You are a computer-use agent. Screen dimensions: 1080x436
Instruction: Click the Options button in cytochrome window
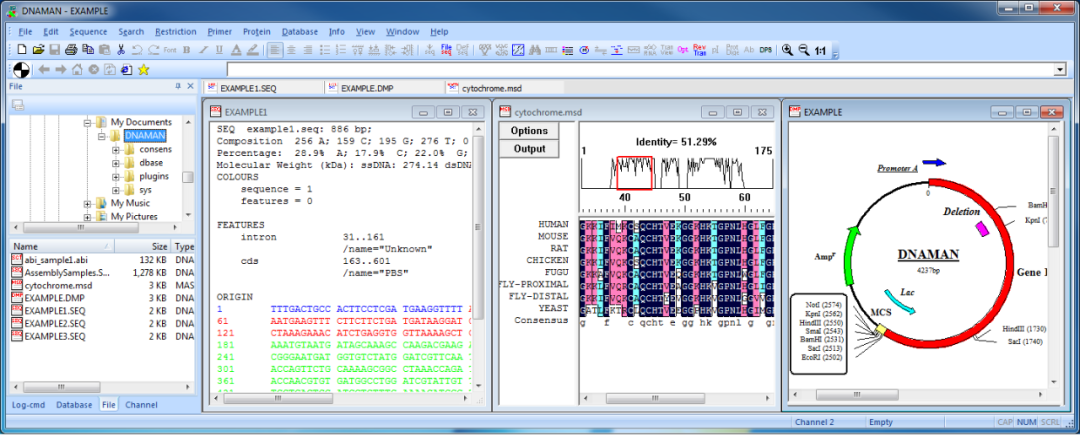[x=529, y=131]
